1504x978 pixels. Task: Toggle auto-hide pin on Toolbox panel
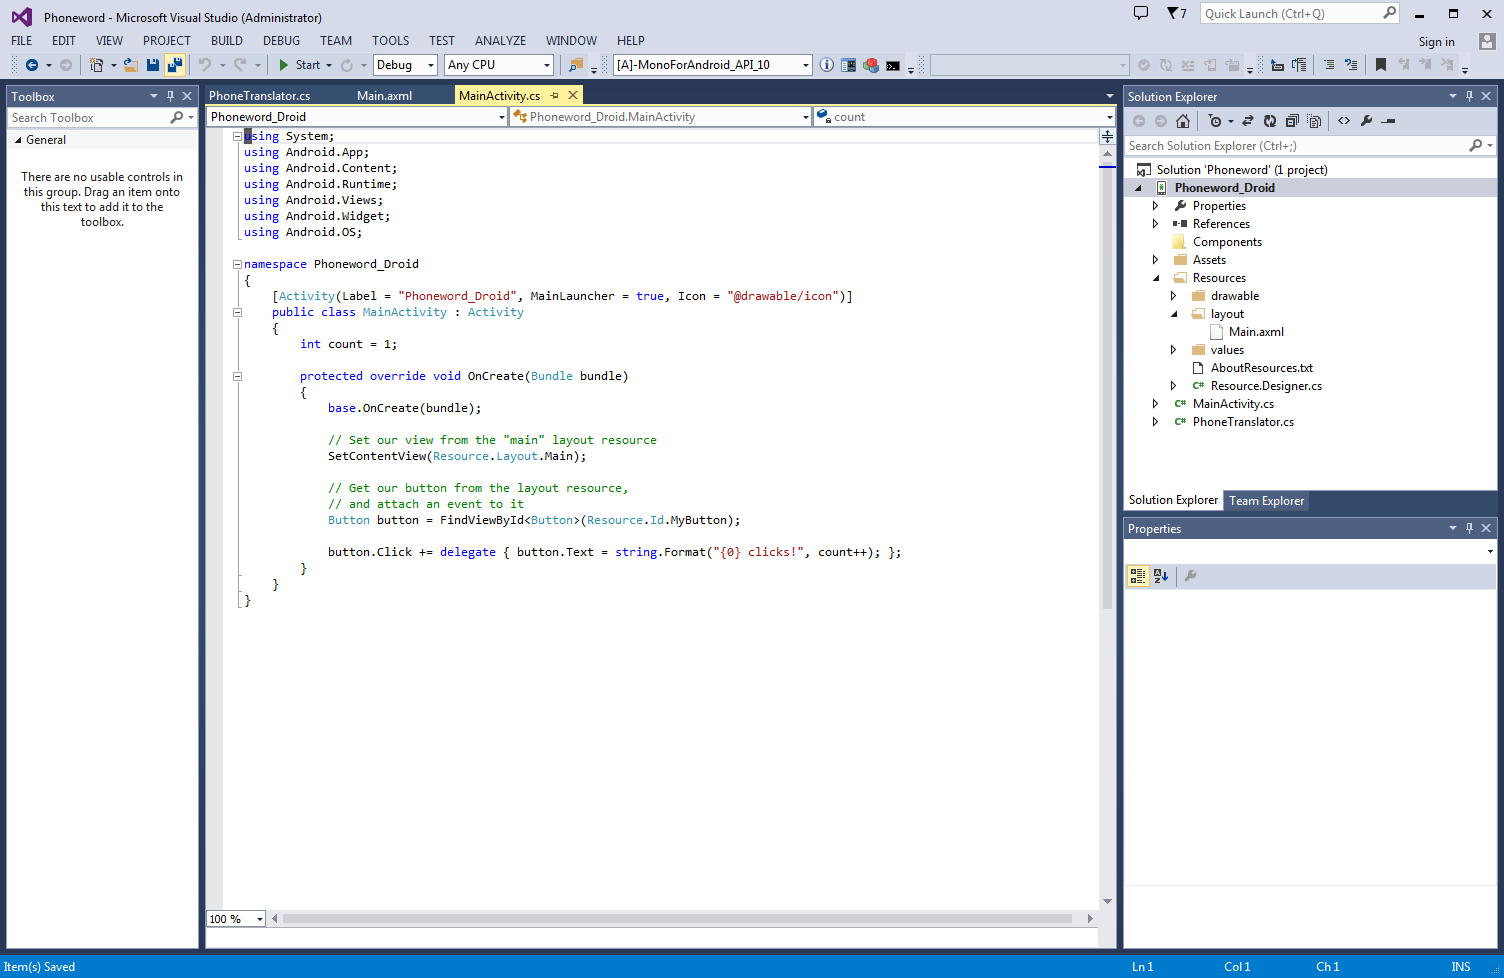170,97
